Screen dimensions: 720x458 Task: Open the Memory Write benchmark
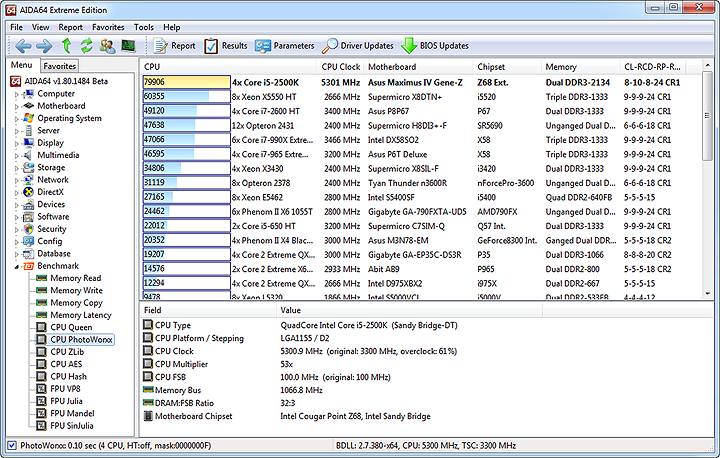[x=76, y=290]
